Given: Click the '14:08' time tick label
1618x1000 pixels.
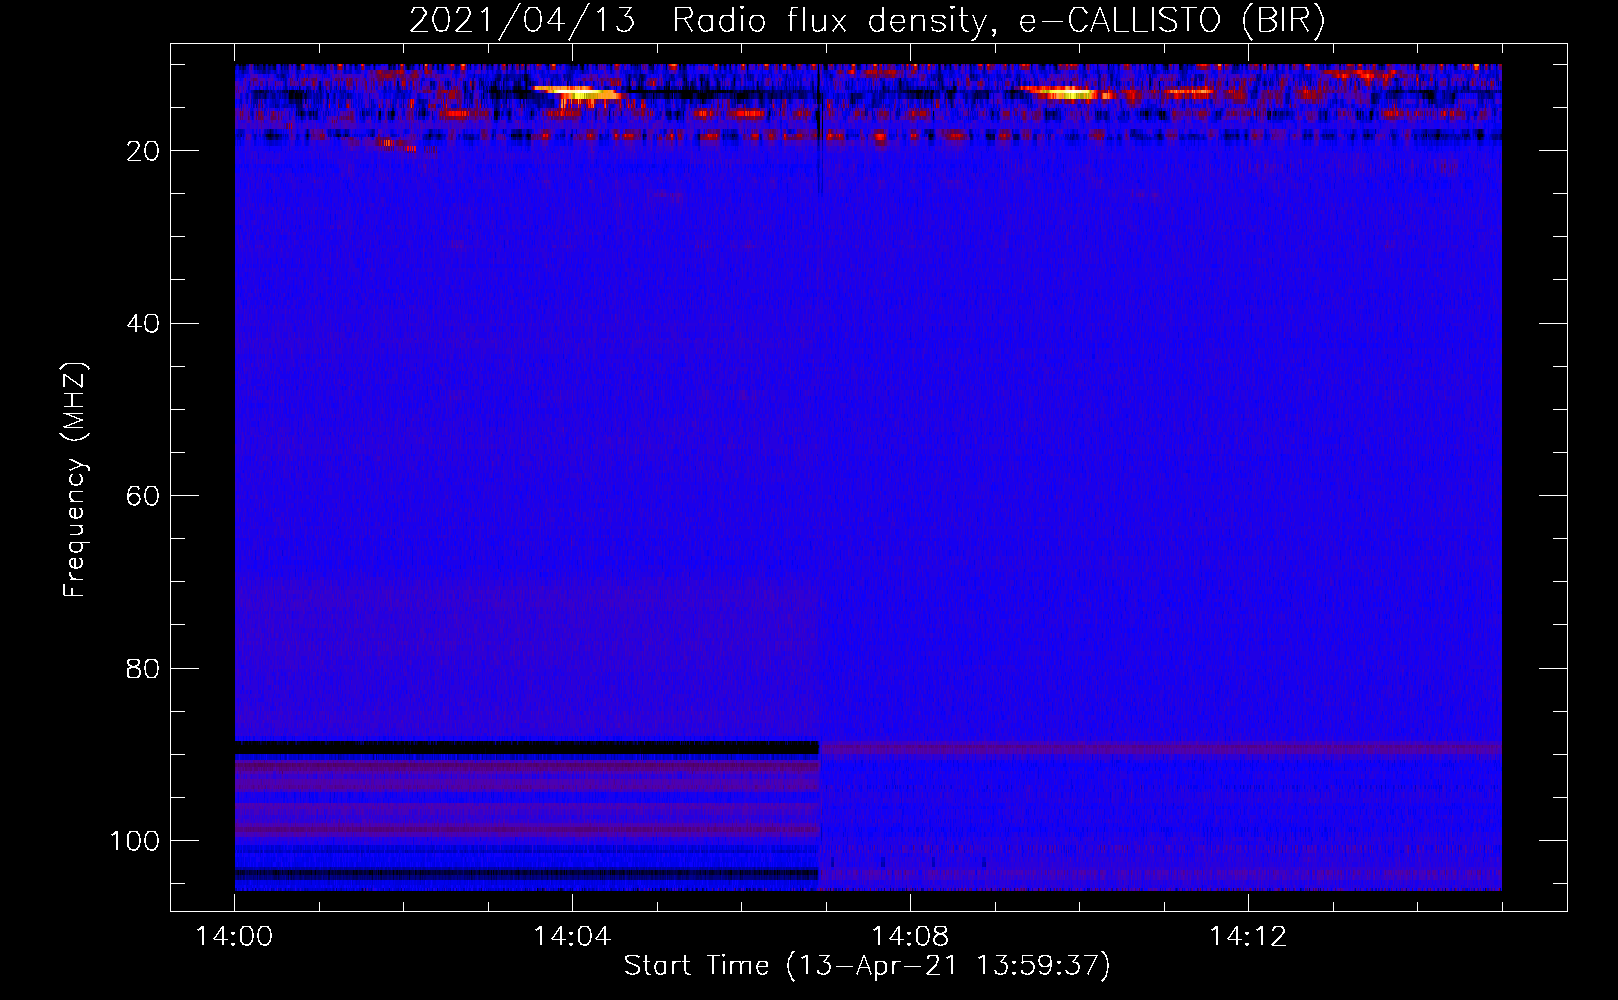Looking at the screenshot, I should 909,937.
